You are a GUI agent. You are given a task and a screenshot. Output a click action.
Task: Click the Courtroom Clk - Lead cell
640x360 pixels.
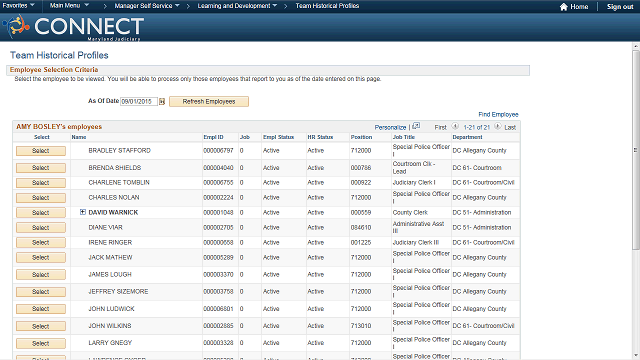click(414, 168)
